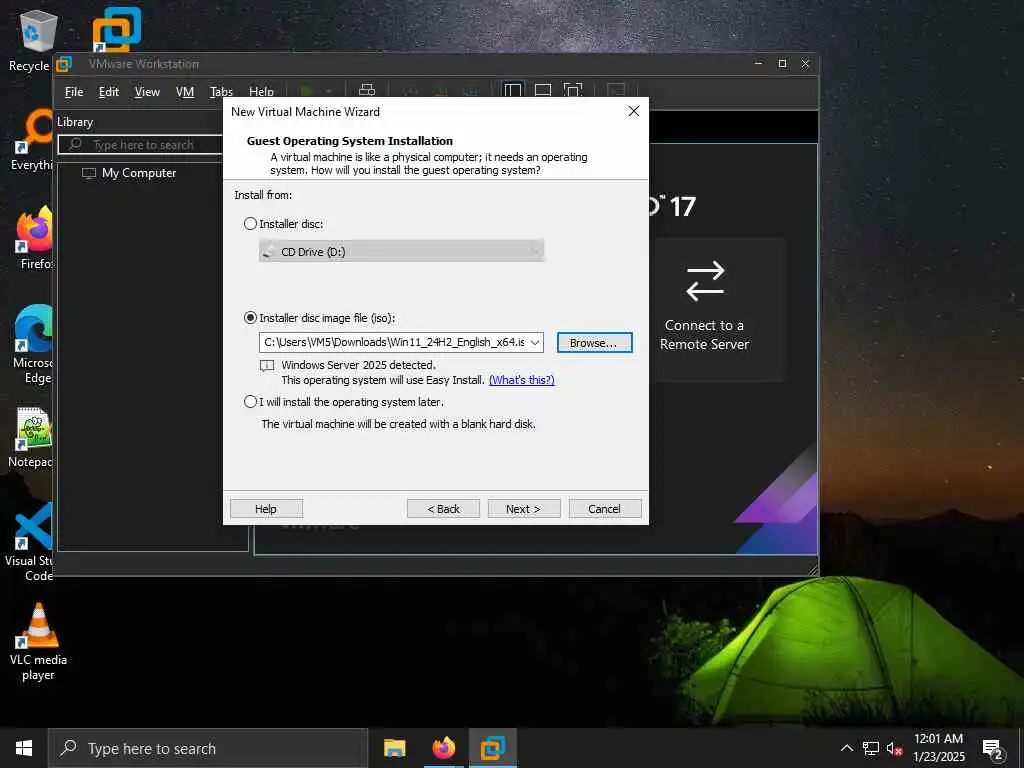
Task: Cancel the New Virtual Machine Wizard
Action: pos(605,509)
